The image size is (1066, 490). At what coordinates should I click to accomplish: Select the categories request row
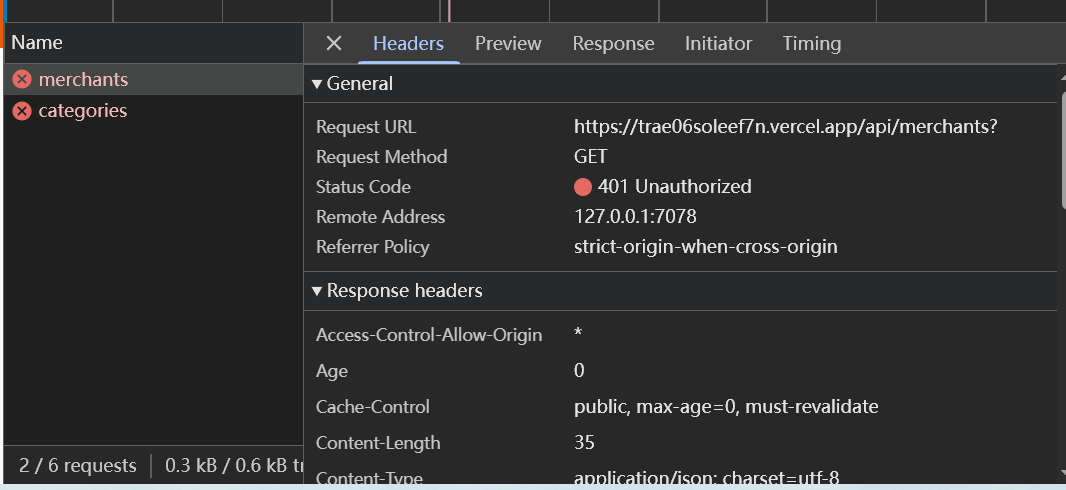click(x=82, y=110)
